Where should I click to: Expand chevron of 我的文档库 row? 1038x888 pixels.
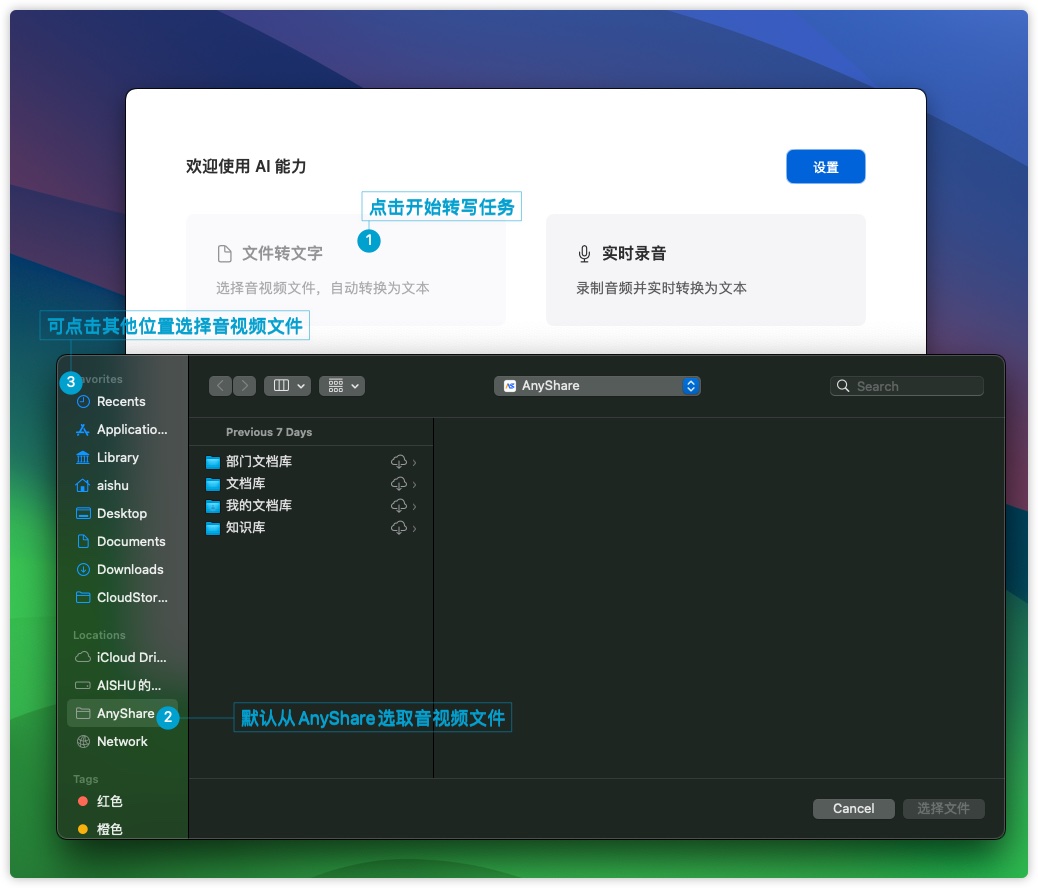point(414,506)
